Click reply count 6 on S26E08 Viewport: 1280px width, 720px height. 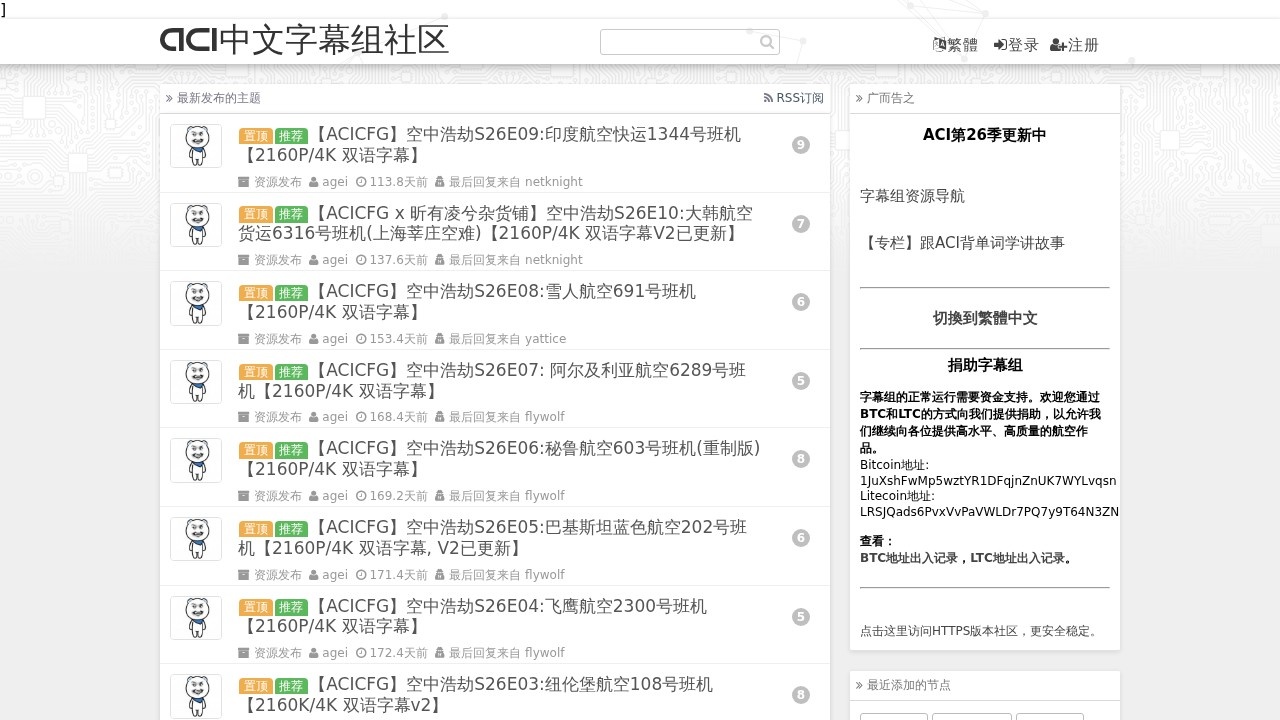(x=801, y=302)
